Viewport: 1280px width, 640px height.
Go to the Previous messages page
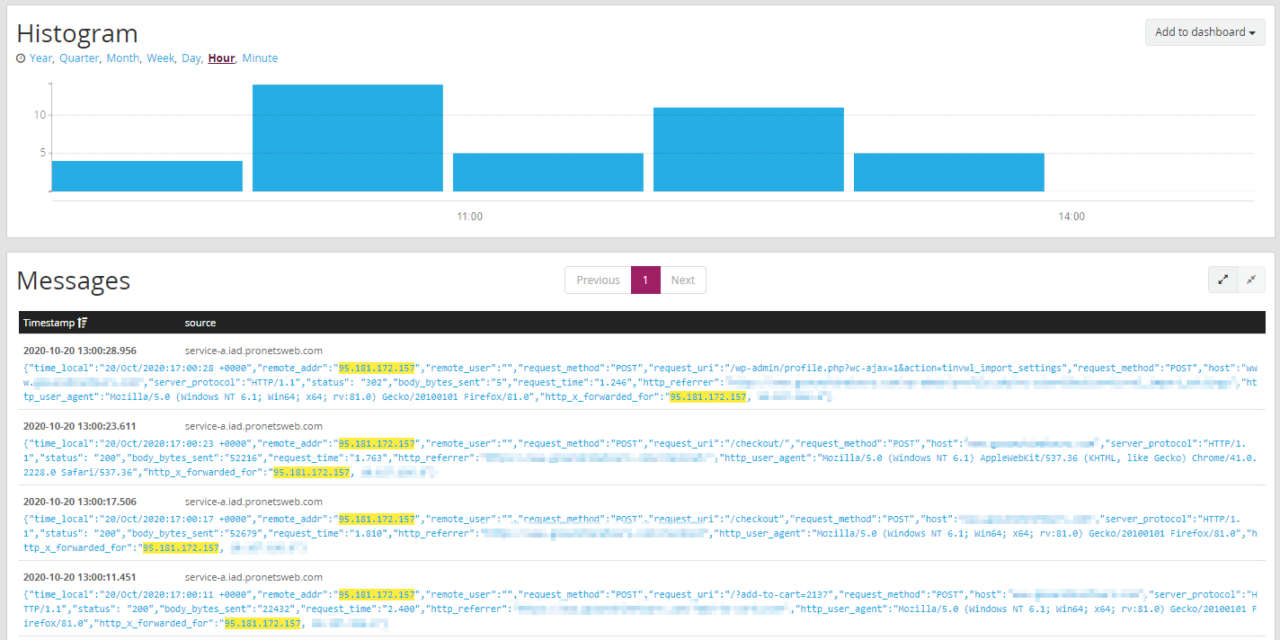point(598,280)
